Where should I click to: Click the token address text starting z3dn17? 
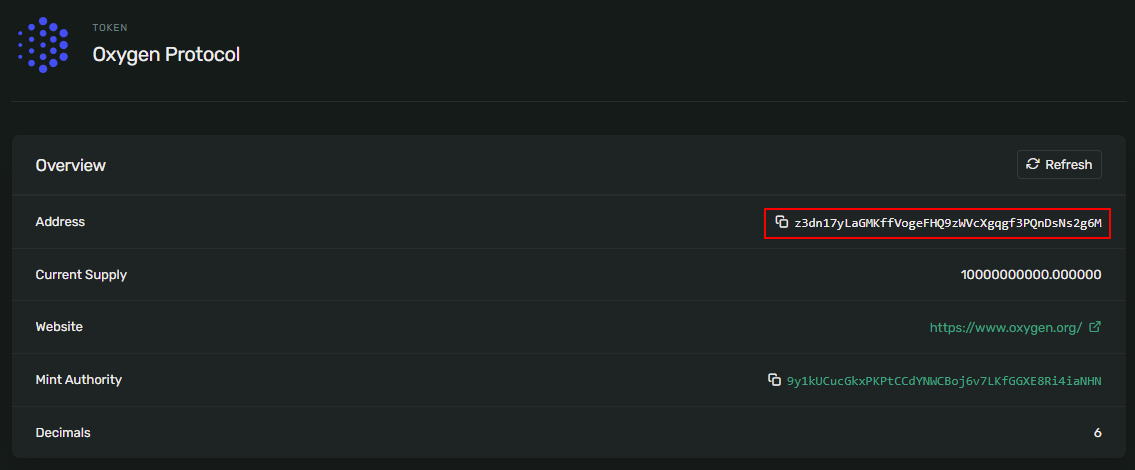(x=947, y=223)
